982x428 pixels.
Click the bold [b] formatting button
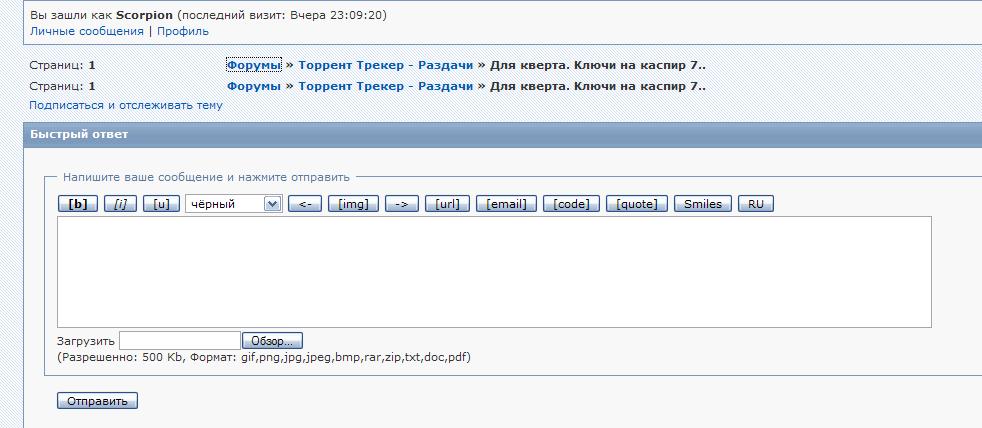pyautogui.click(x=78, y=204)
